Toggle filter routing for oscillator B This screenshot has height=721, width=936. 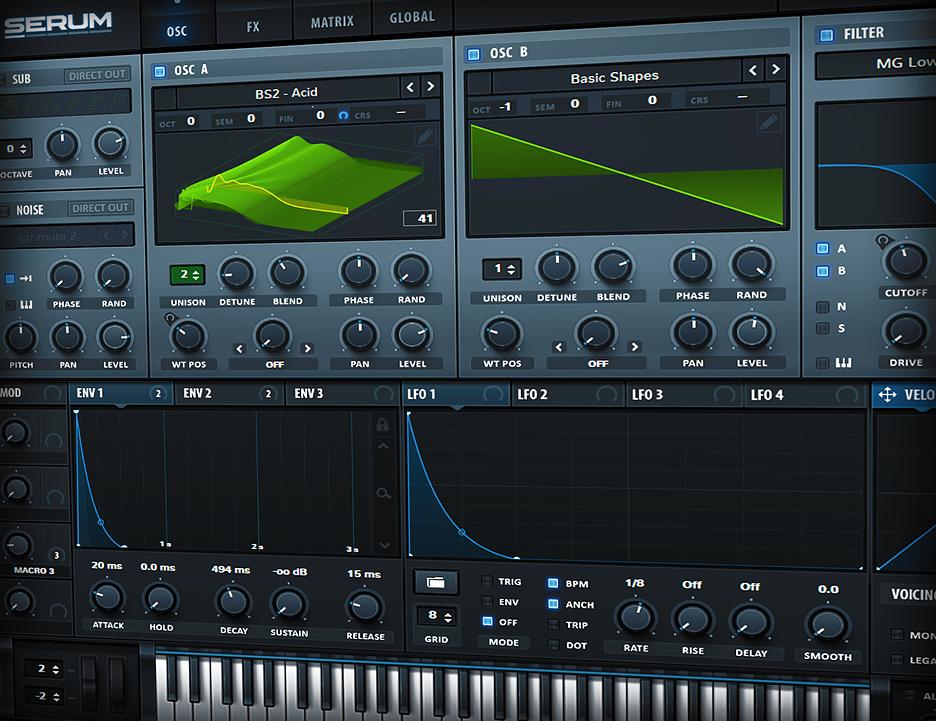click(x=823, y=271)
